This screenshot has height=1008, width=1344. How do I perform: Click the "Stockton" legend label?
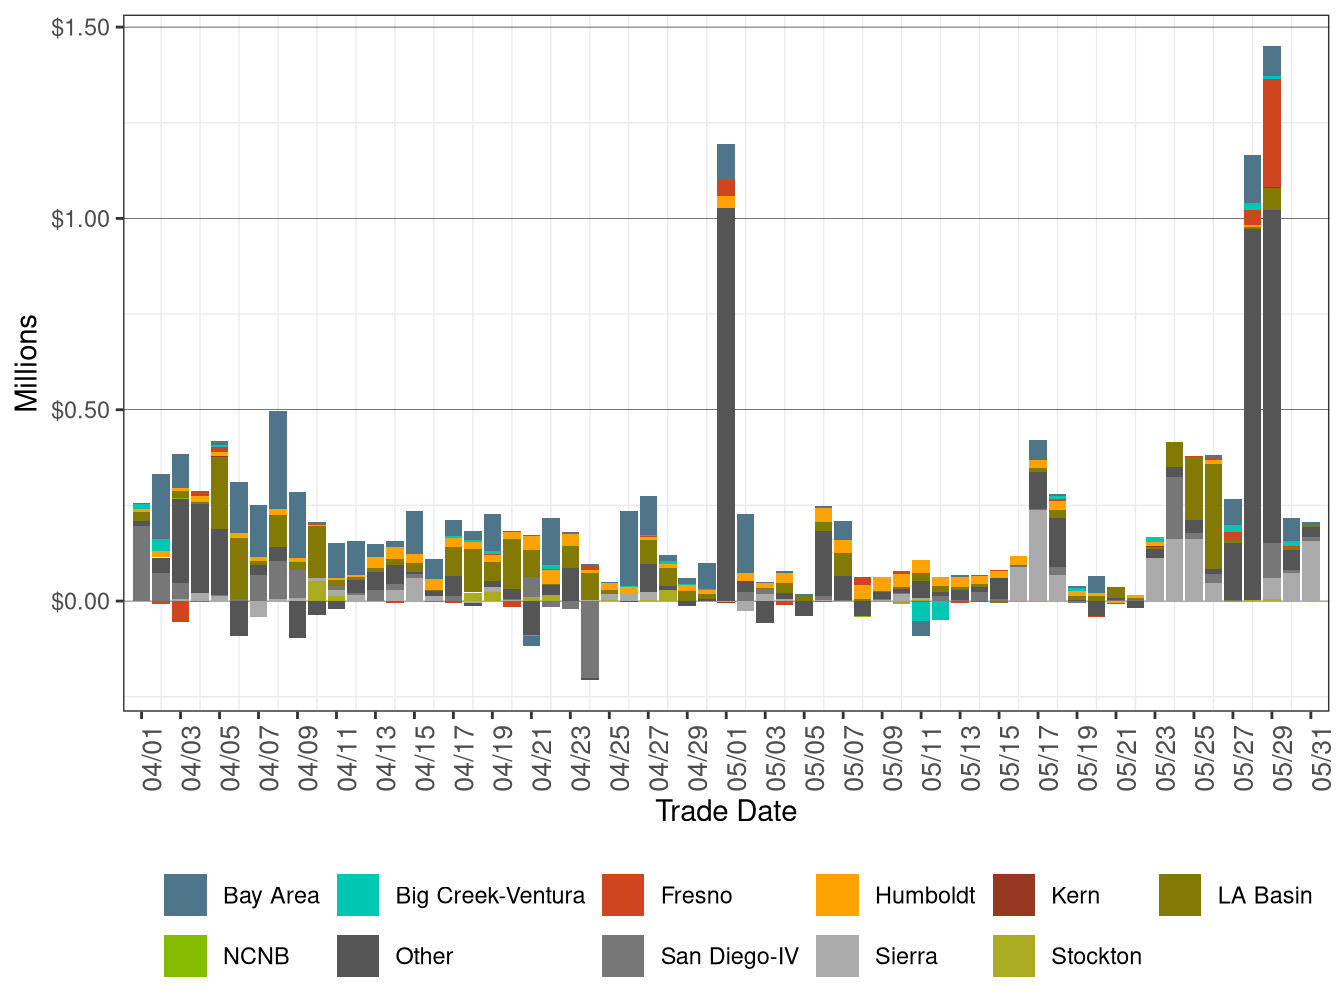tap(1096, 957)
